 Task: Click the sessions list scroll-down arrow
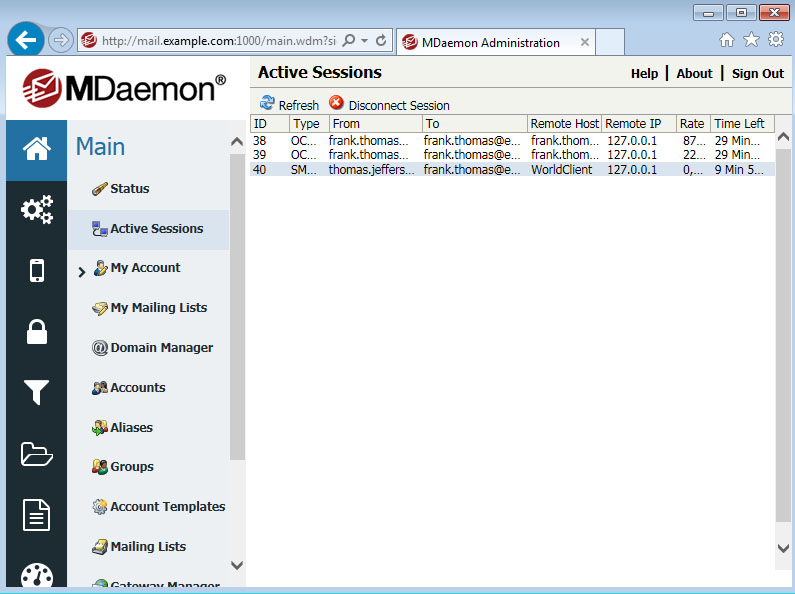pos(783,548)
